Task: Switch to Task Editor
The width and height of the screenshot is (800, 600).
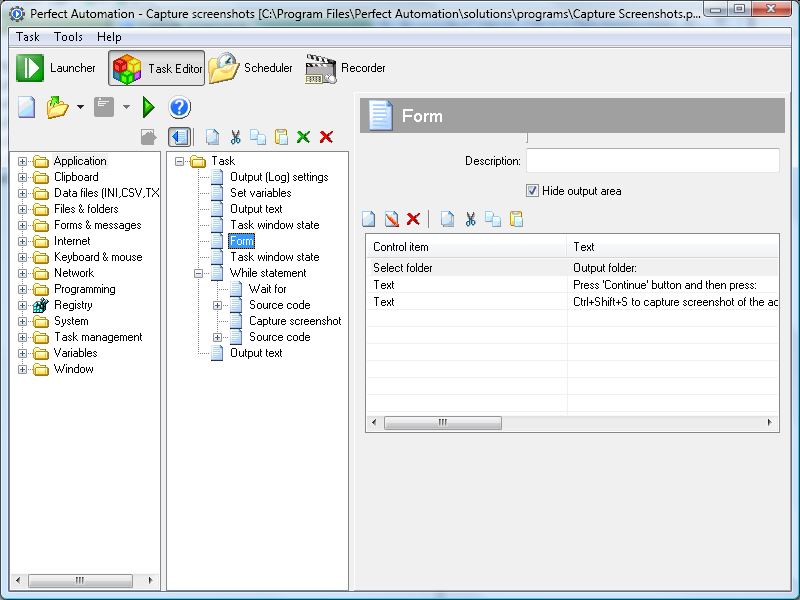Action: (x=157, y=68)
